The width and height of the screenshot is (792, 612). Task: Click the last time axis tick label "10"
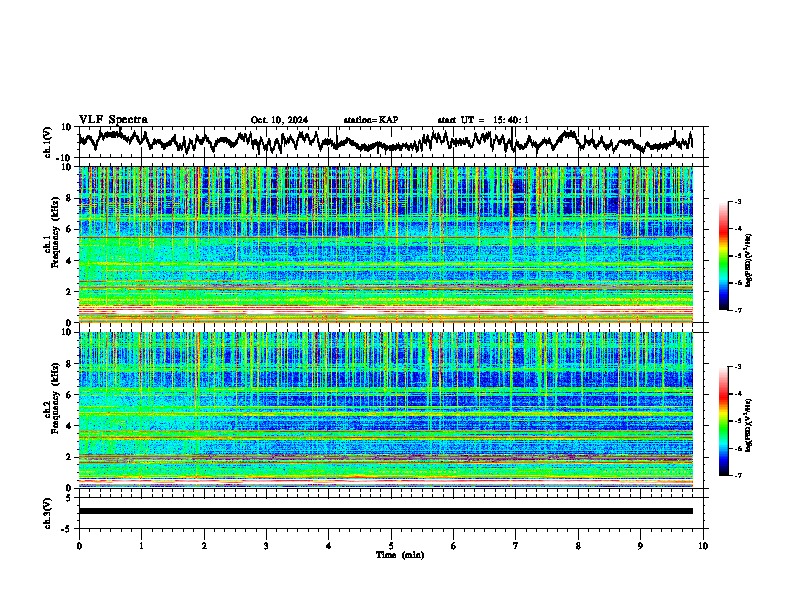pos(703,546)
